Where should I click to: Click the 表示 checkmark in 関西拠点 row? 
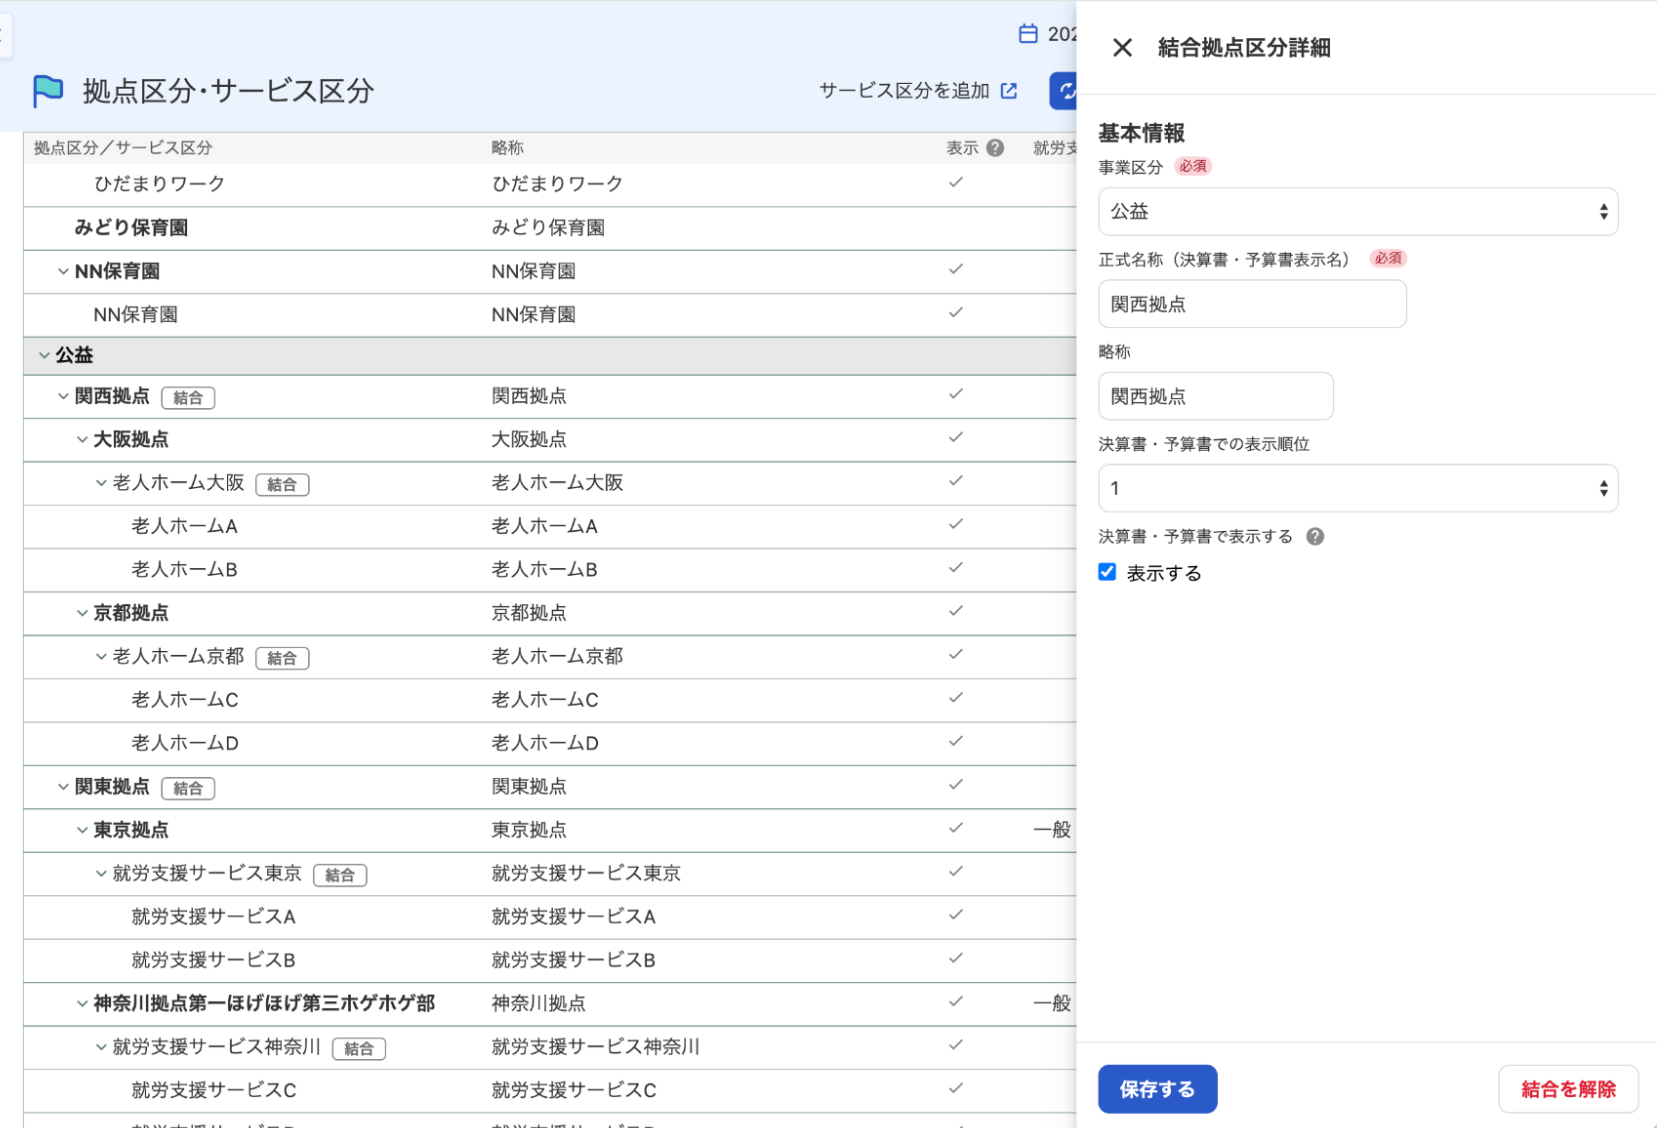(x=956, y=394)
